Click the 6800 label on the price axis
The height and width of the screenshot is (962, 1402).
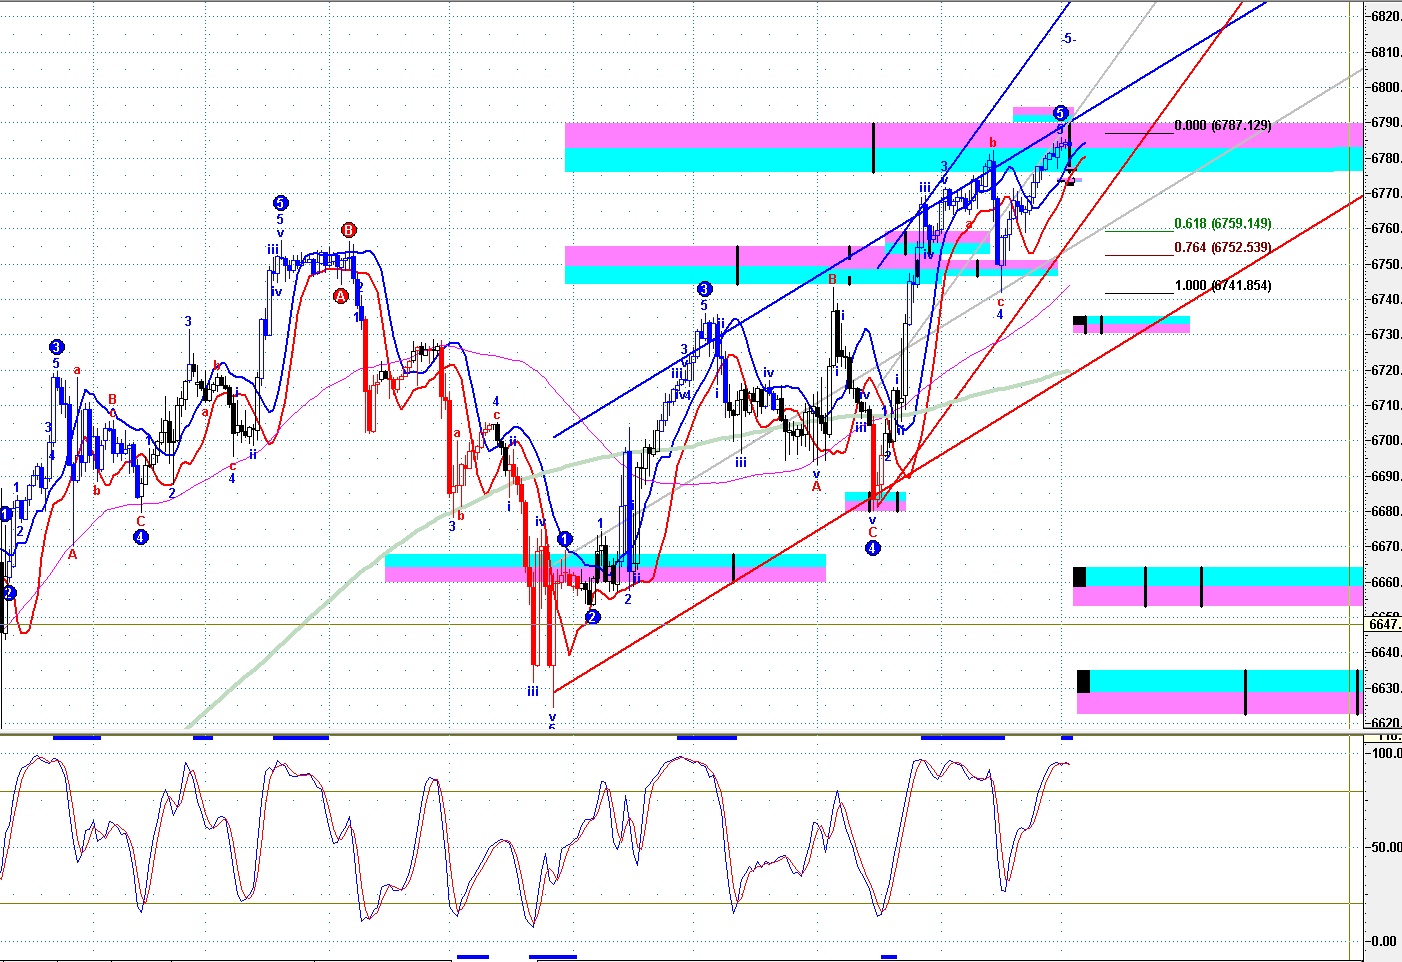(x=1386, y=88)
